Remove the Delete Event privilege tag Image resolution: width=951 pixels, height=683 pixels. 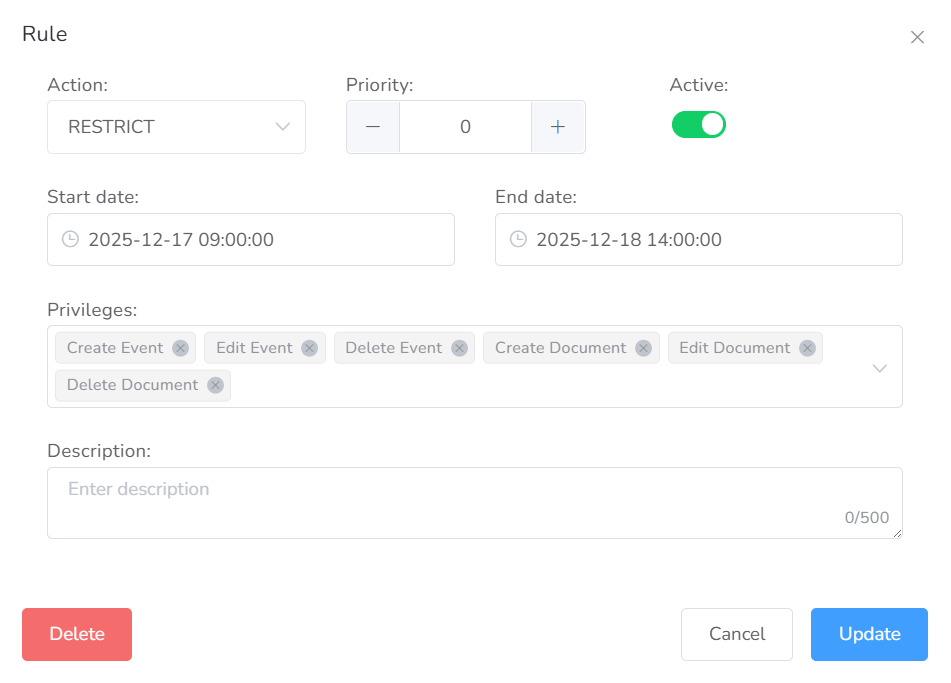(x=459, y=348)
